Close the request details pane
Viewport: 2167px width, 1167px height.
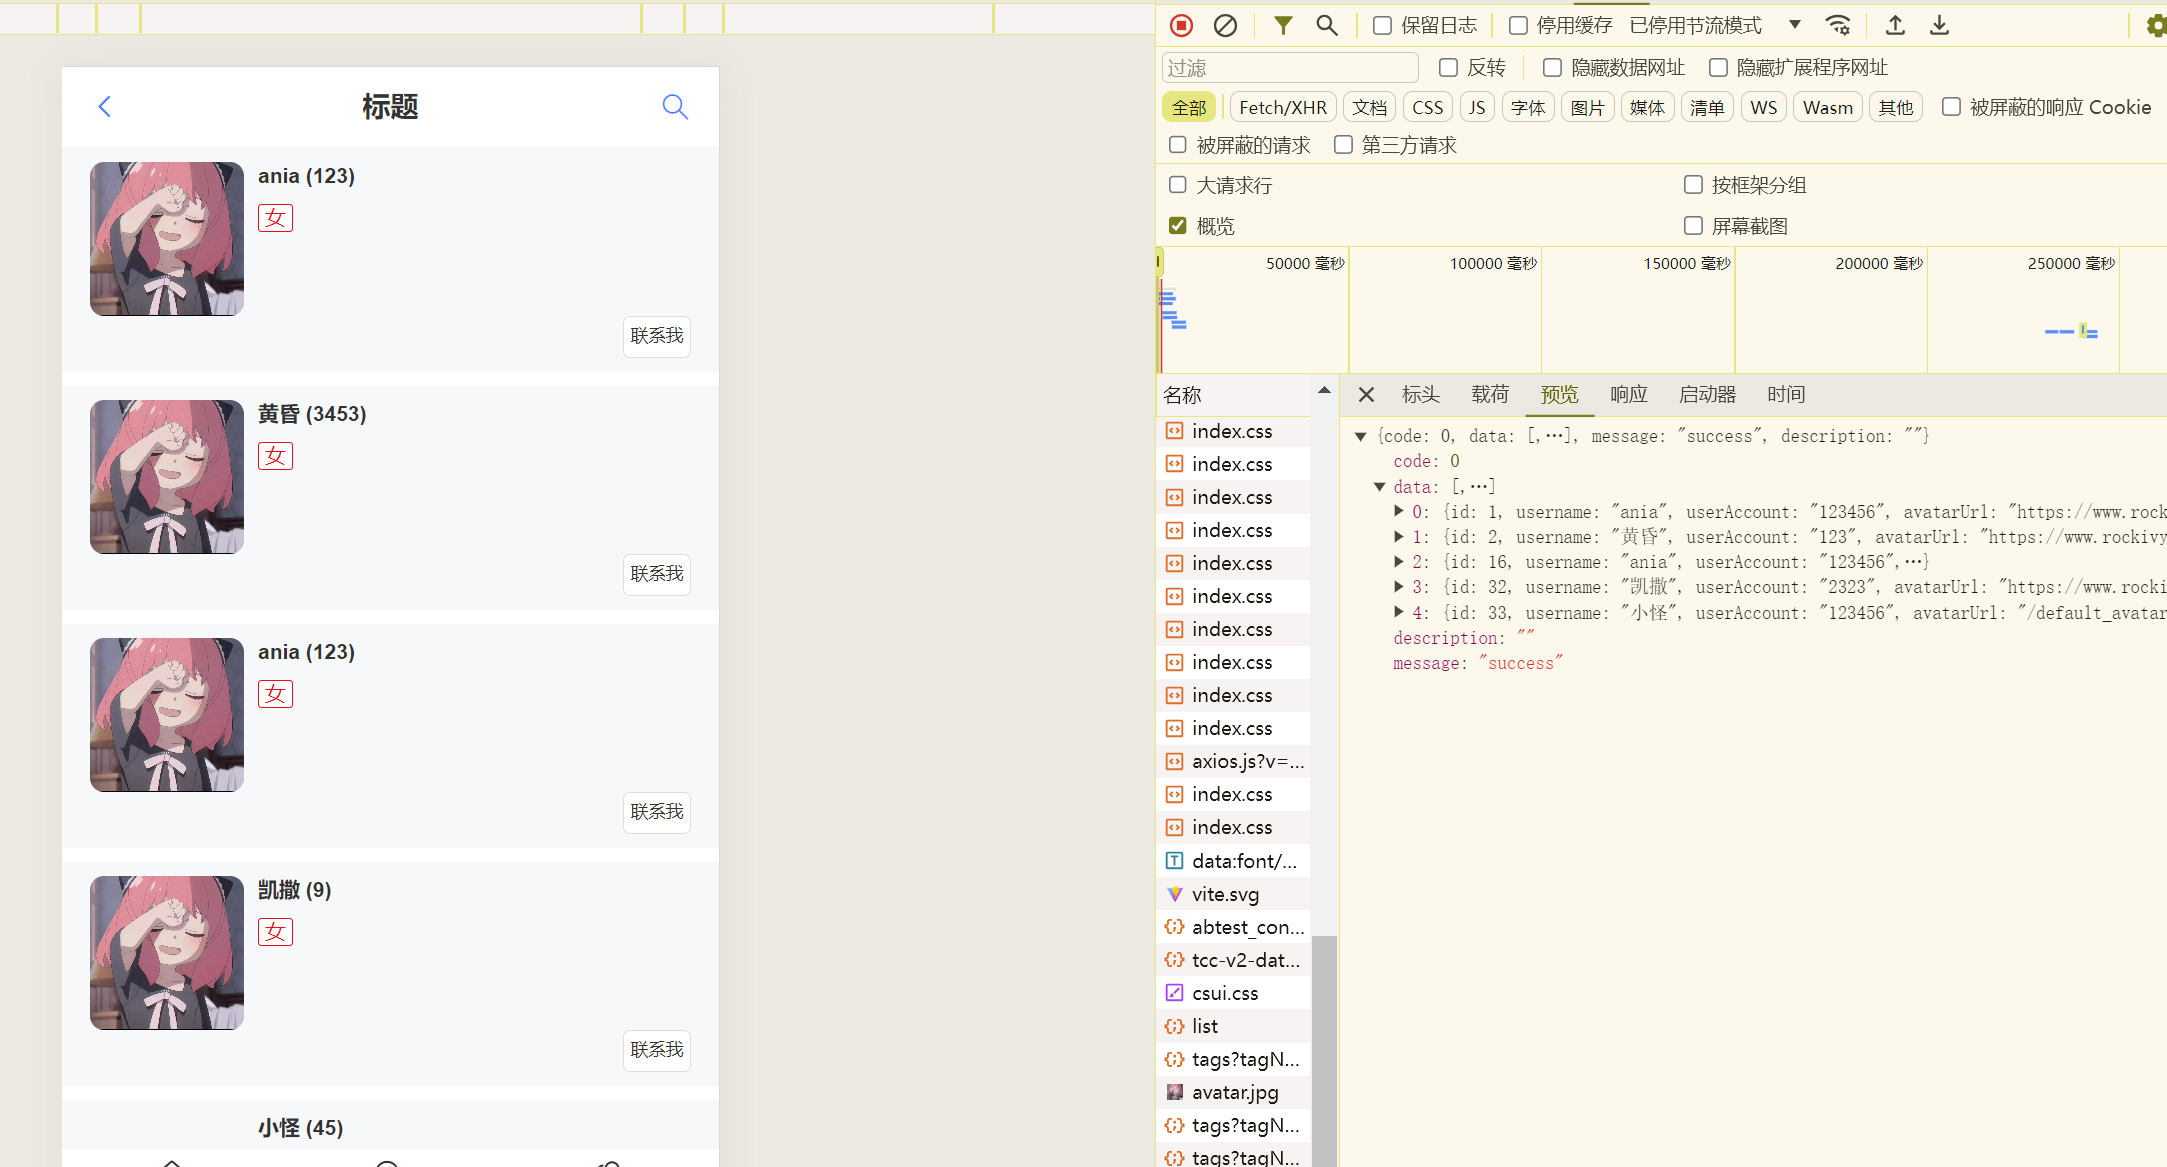pyautogui.click(x=1366, y=395)
